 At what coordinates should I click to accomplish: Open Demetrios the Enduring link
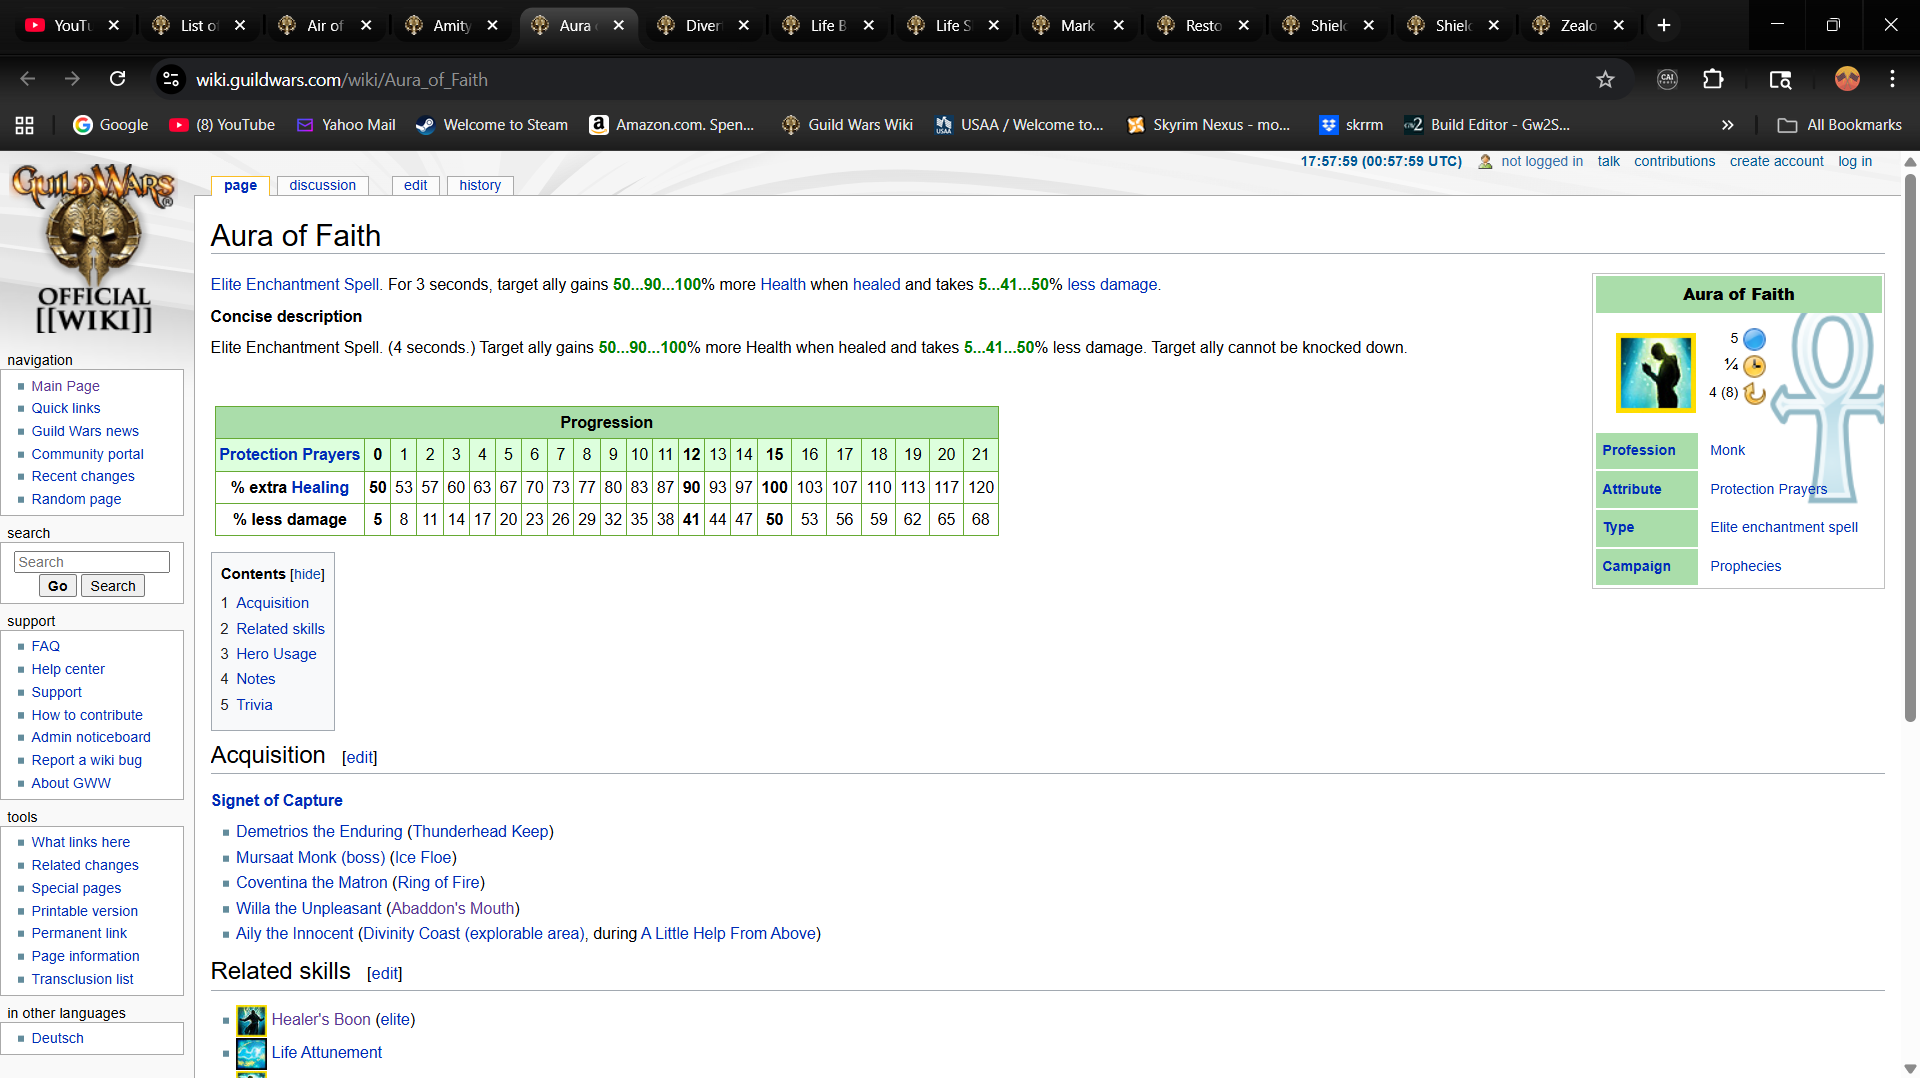coord(319,832)
